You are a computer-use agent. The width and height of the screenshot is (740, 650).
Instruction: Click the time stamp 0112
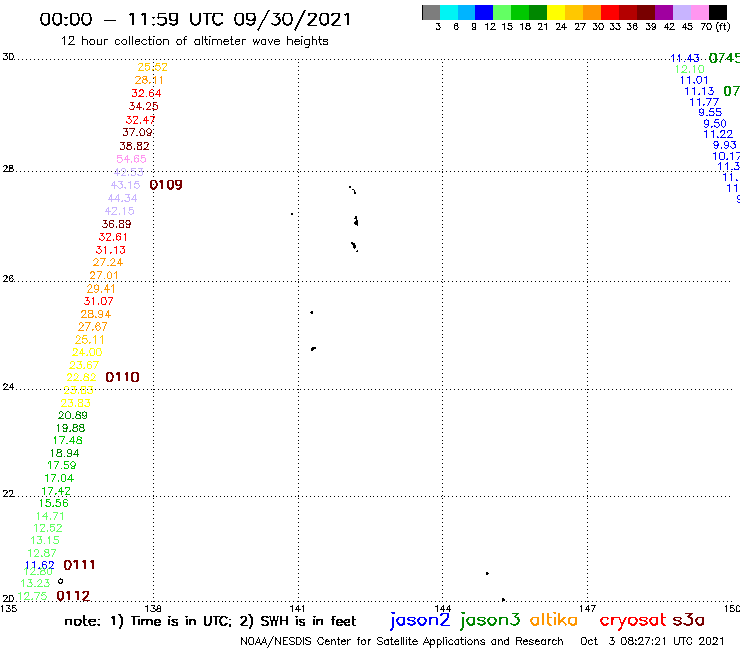73,596
